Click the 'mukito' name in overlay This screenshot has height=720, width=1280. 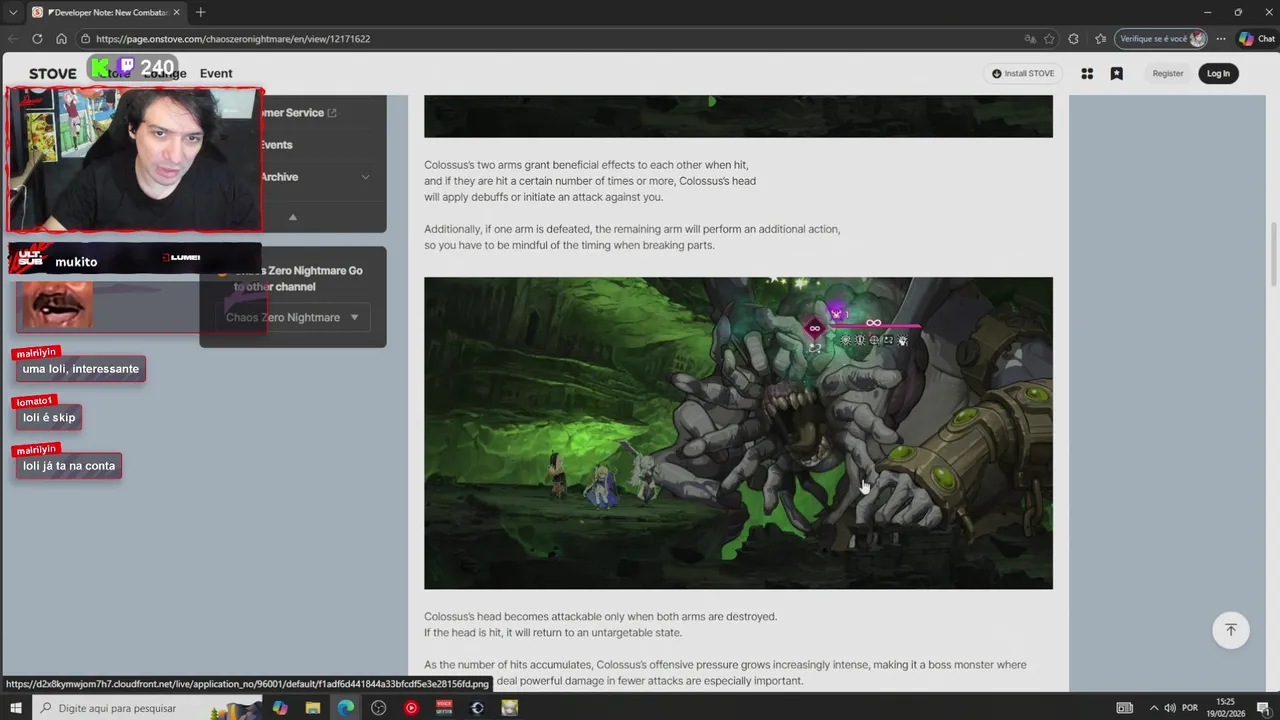(76, 262)
